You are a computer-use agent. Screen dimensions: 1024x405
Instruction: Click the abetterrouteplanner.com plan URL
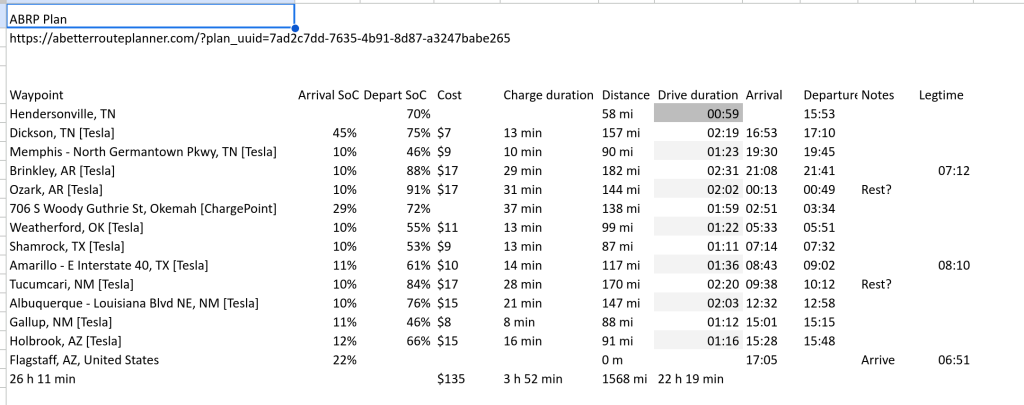coord(260,39)
